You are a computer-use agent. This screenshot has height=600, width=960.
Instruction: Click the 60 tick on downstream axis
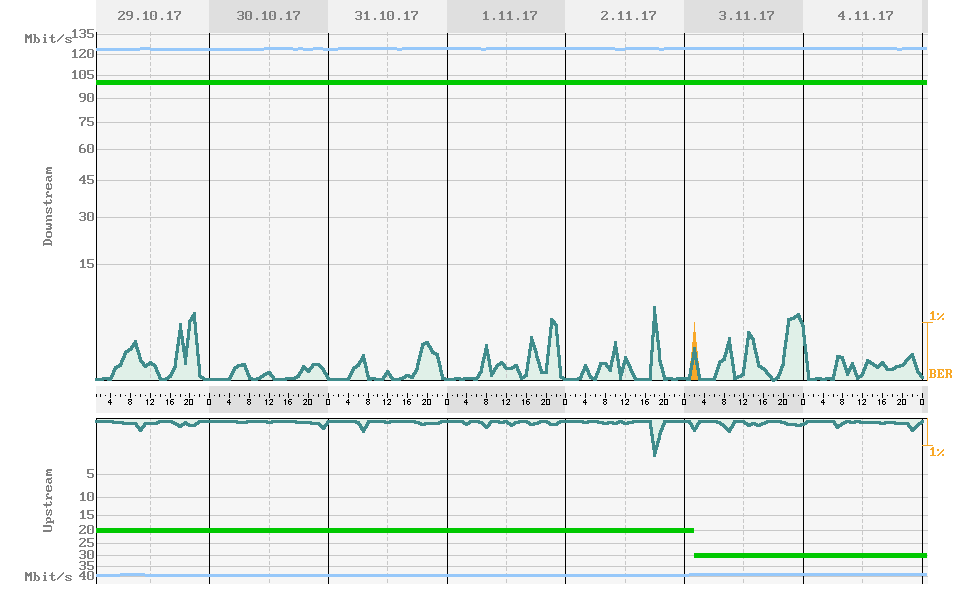point(85,149)
